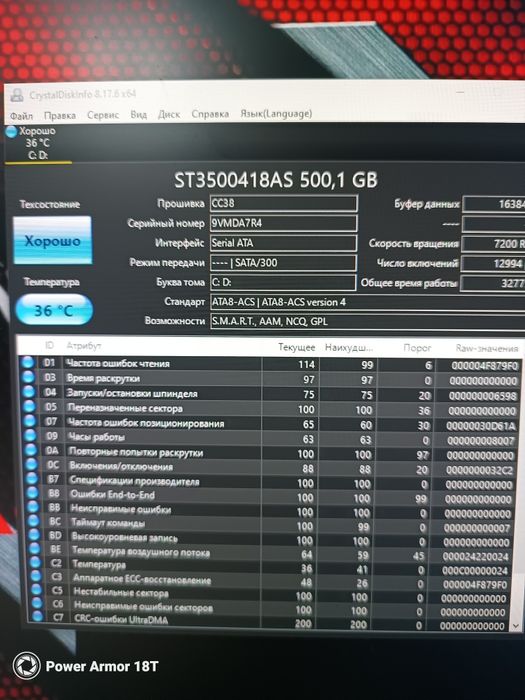Select the Частота ошибок позиционирования row
This screenshot has width=525, height=700.
tap(271, 424)
